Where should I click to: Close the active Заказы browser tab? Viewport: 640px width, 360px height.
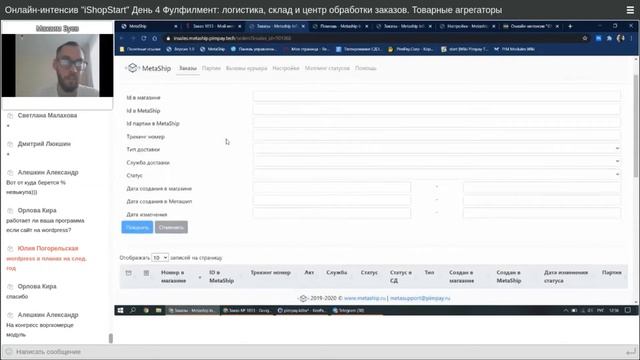click(x=303, y=26)
